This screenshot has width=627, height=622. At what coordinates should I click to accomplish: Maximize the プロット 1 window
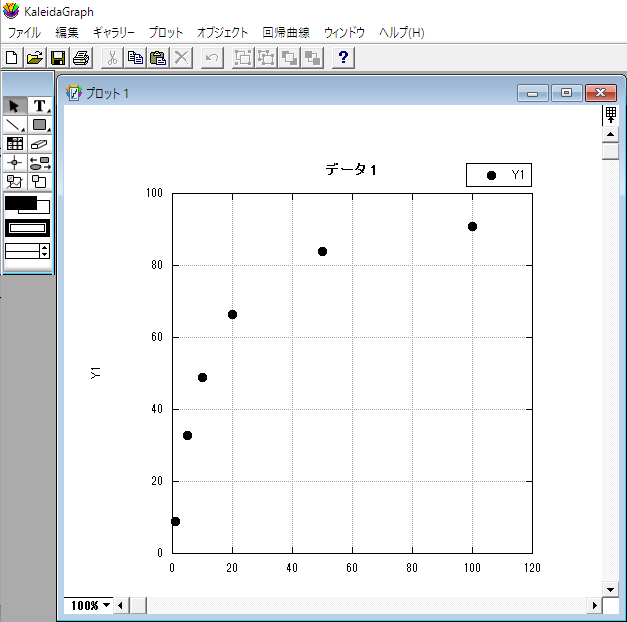click(566, 93)
